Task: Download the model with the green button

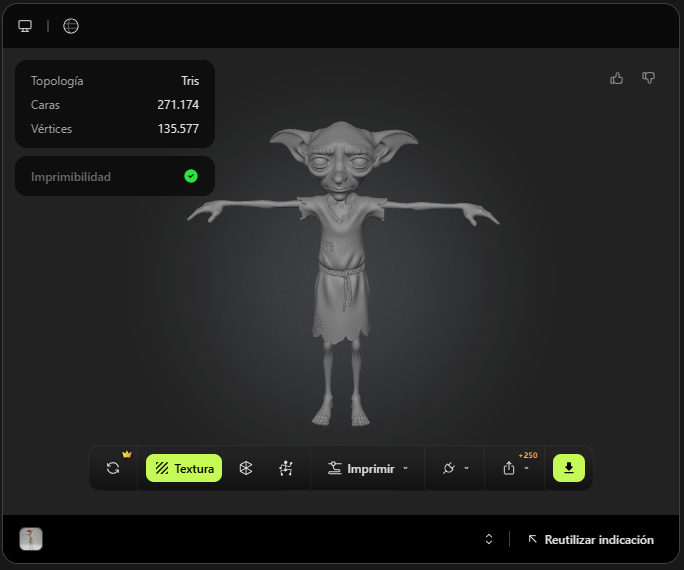Action: (569, 468)
